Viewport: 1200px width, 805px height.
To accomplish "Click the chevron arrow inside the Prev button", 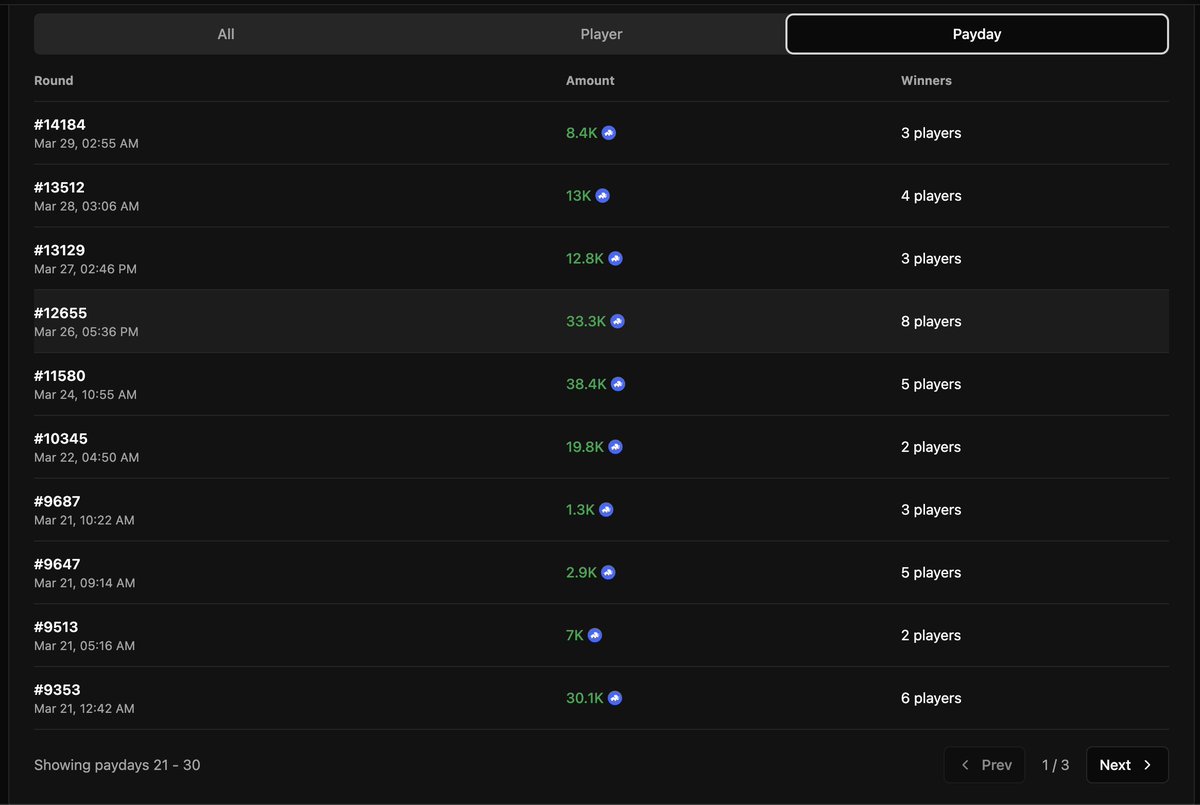I will click(x=965, y=765).
